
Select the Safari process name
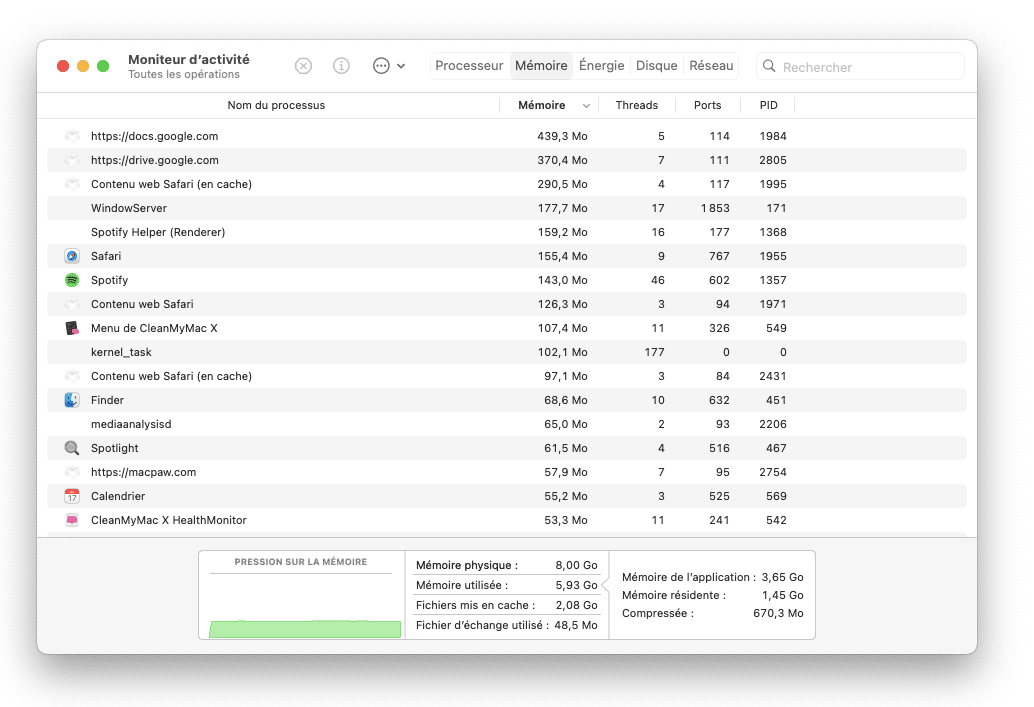click(106, 257)
